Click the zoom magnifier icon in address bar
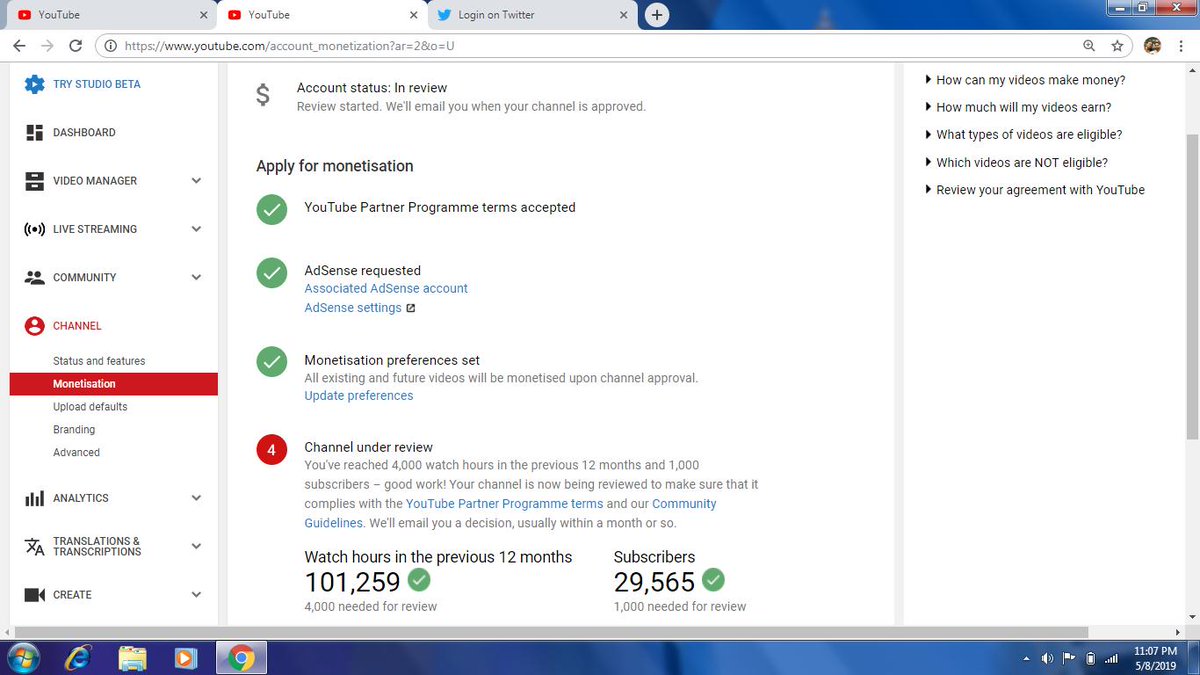1200x675 pixels. (x=1089, y=45)
